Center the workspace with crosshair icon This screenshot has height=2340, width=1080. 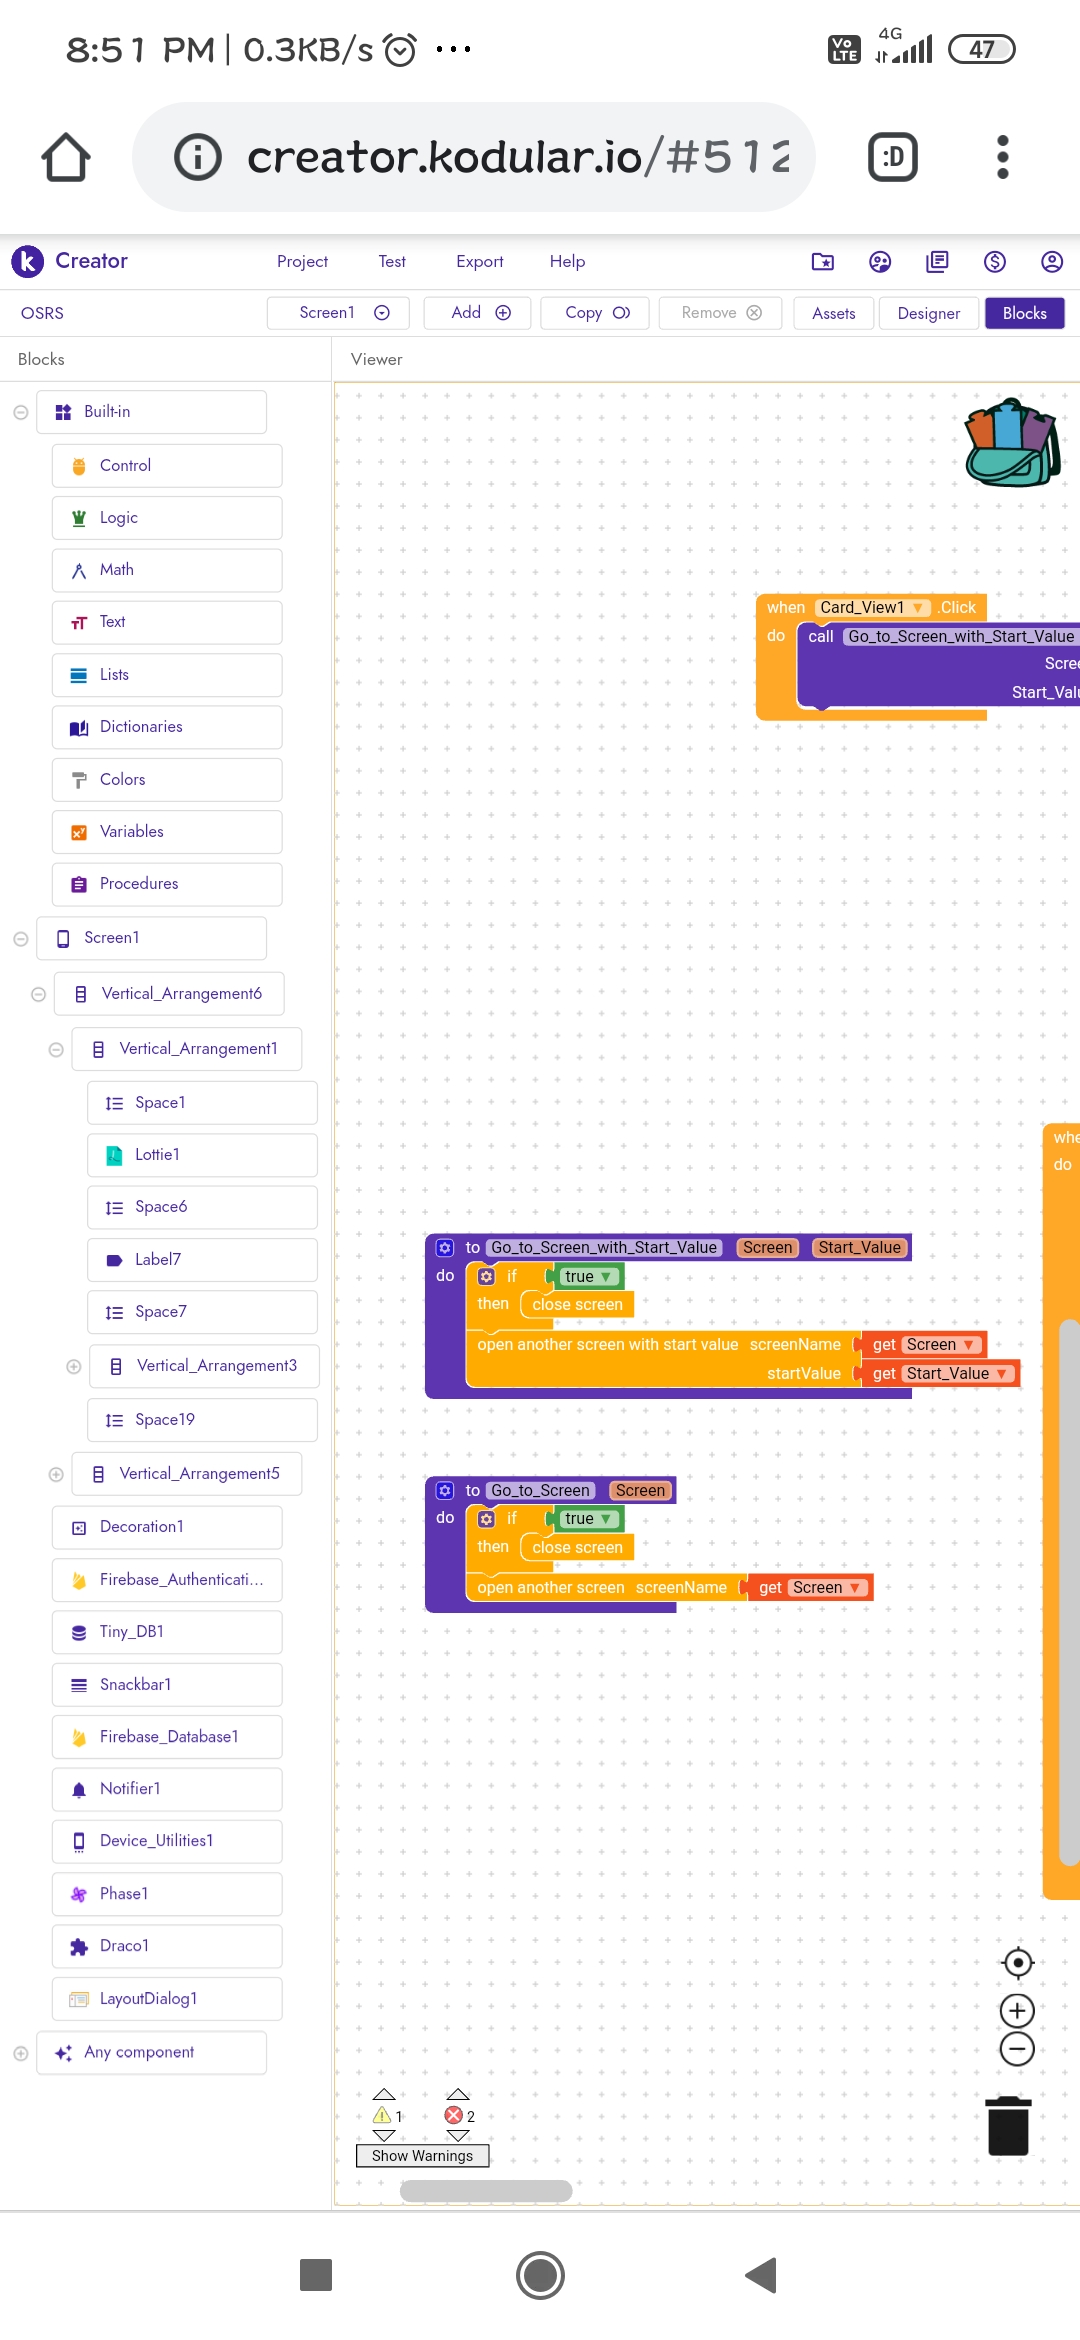coord(1017,1963)
